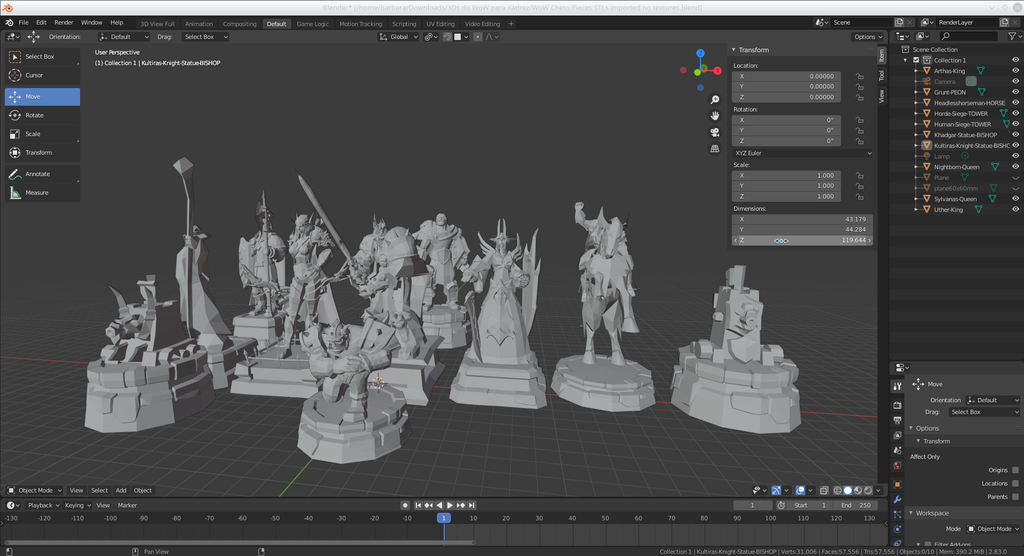
Task: Uncheck the Collection 1 checkbox
Action: point(915,60)
